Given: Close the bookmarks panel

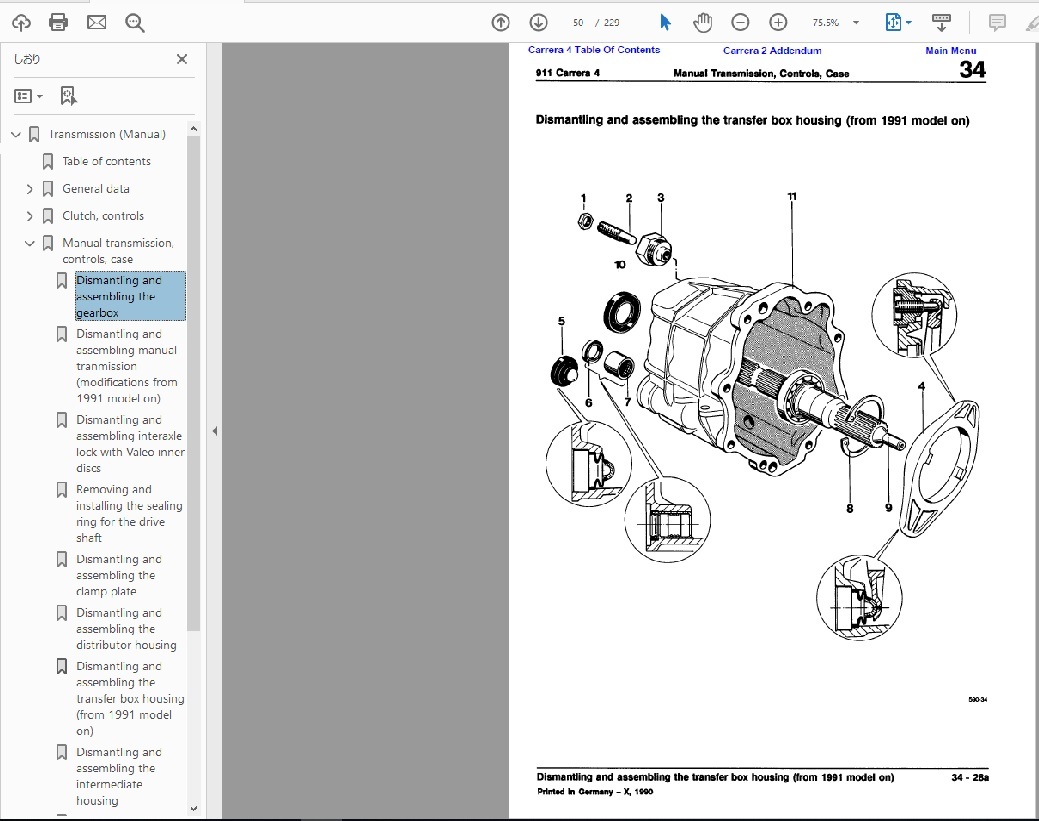Looking at the screenshot, I should pyautogui.click(x=182, y=59).
